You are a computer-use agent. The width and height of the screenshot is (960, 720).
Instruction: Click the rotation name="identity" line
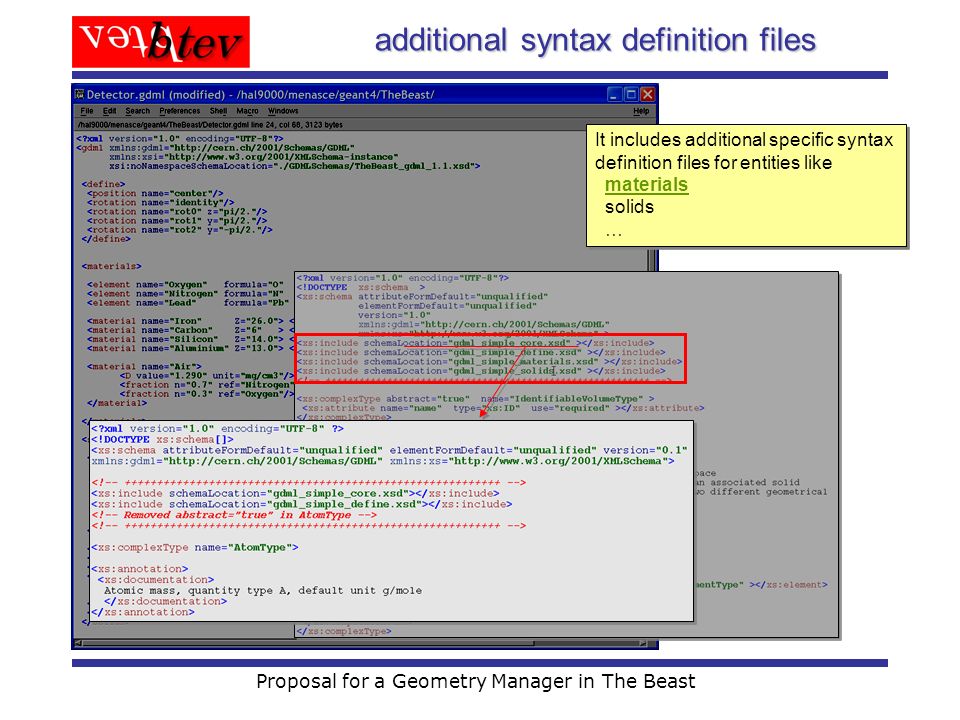(160, 202)
